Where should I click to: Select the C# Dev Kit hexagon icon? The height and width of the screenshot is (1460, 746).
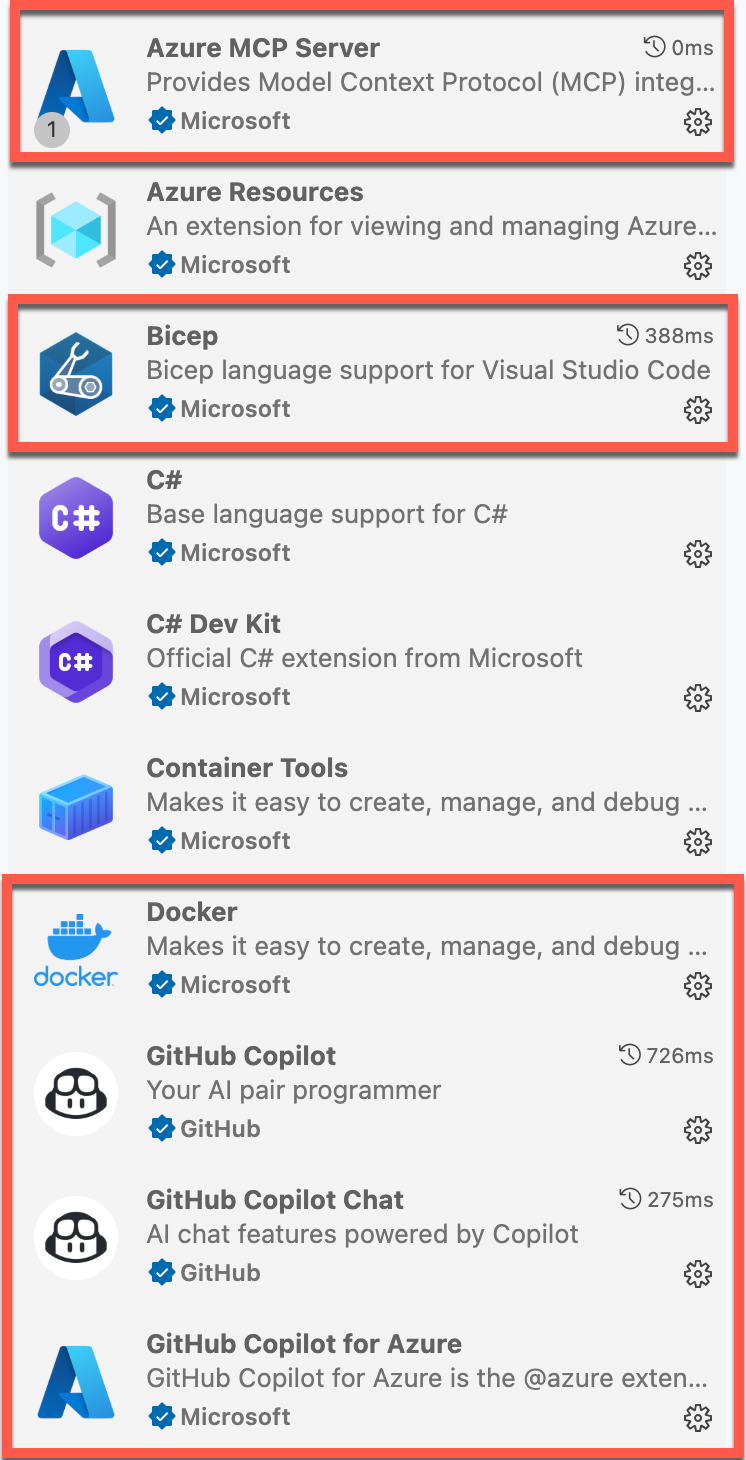pos(75,662)
